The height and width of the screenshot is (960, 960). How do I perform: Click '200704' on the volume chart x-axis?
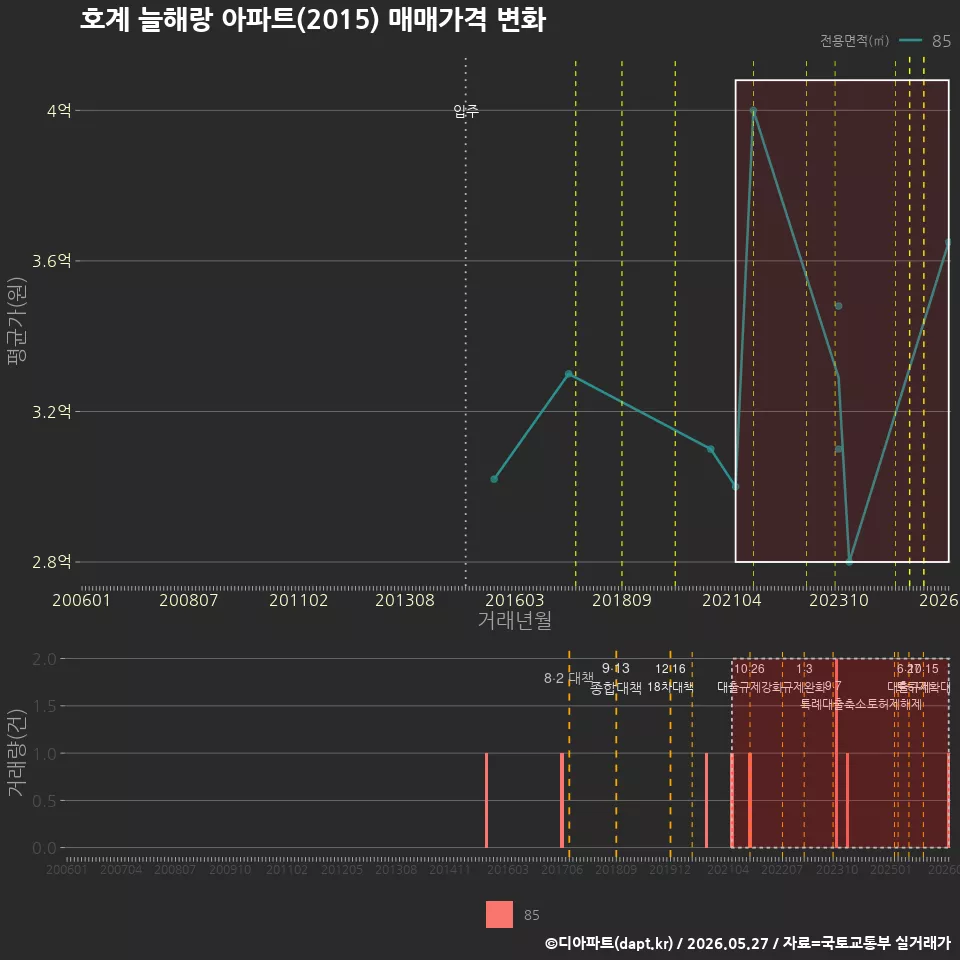click(x=121, y=869)
